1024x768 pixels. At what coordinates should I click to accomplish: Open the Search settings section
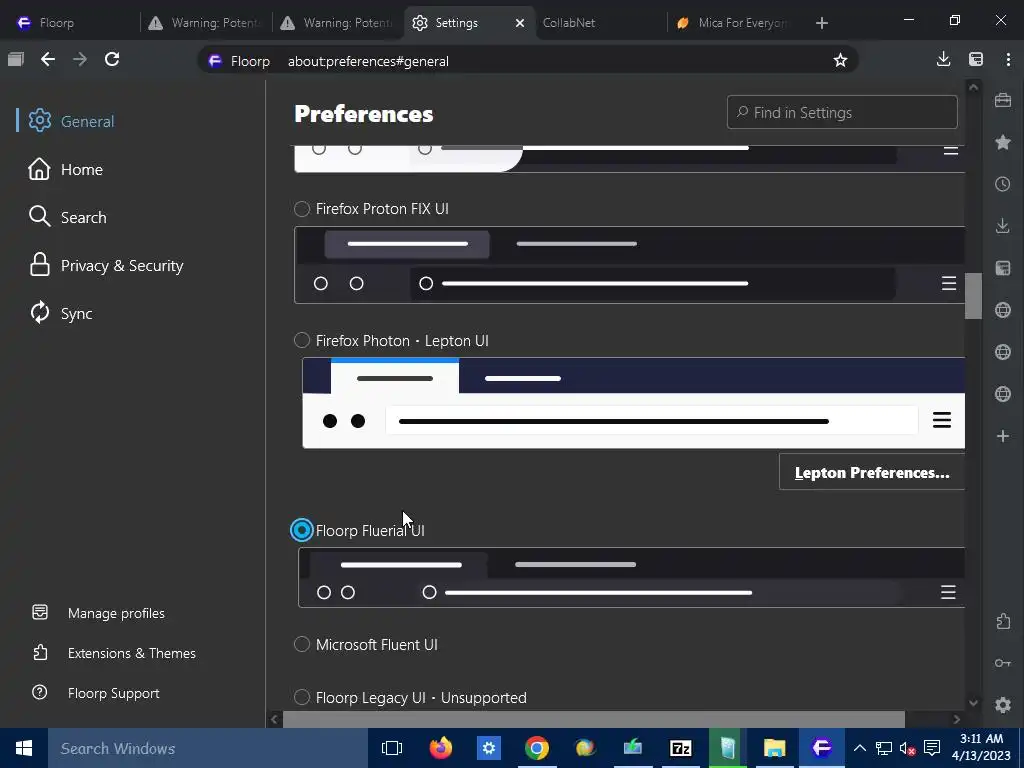pos(67,217)
